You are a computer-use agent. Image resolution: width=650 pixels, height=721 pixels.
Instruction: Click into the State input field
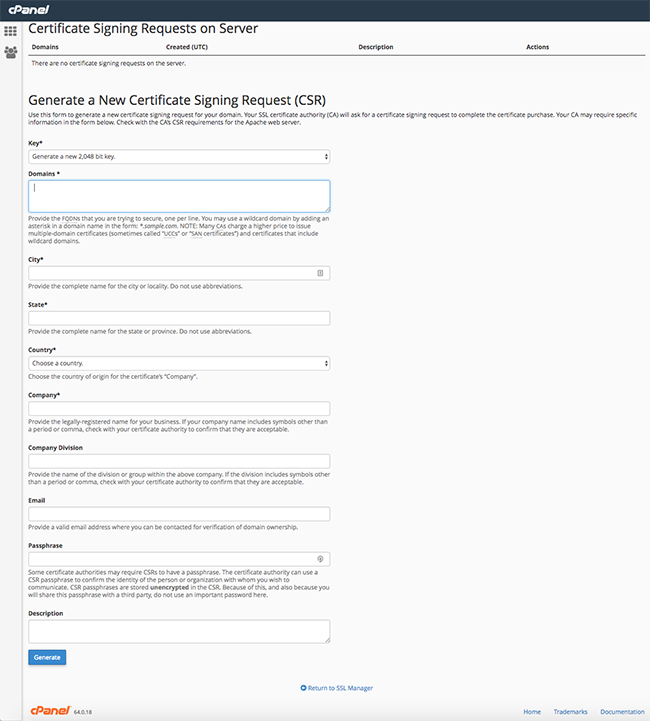coord(179,318)
